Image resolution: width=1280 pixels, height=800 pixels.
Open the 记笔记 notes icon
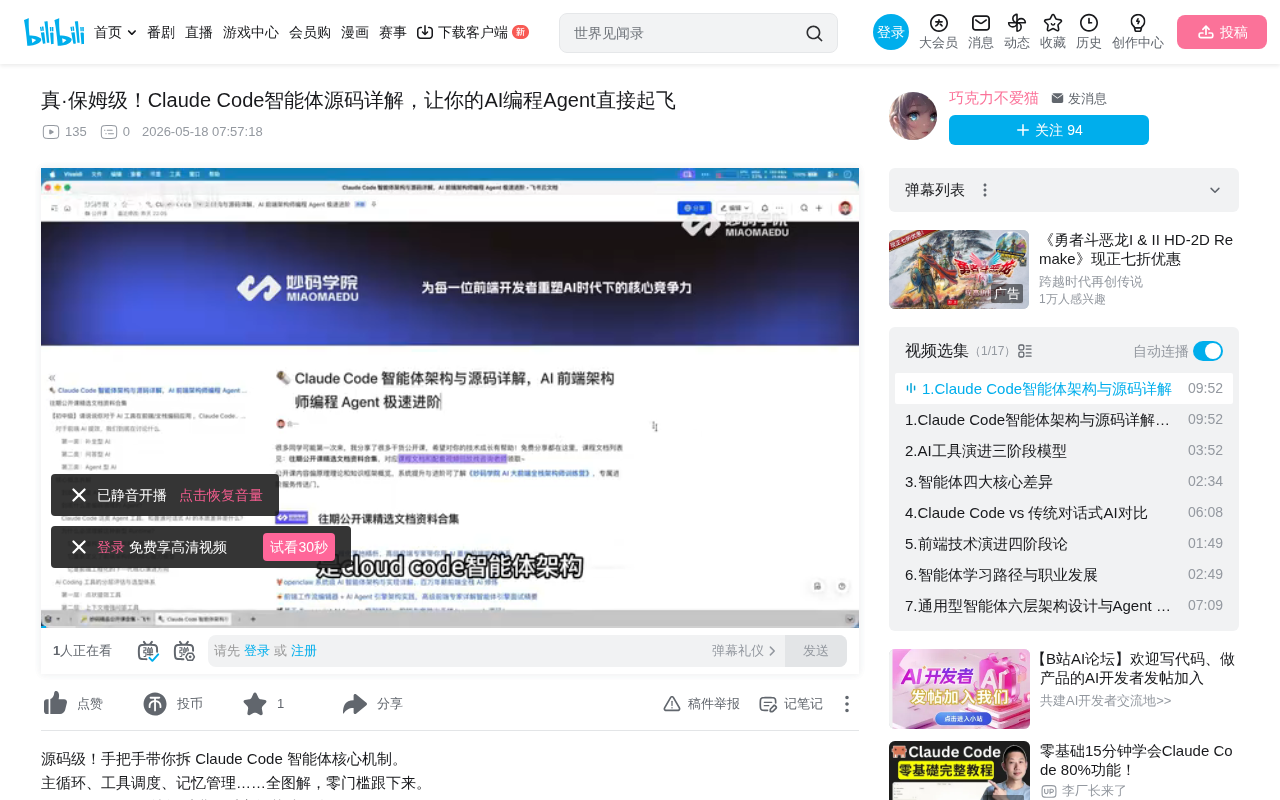(768, 704)
